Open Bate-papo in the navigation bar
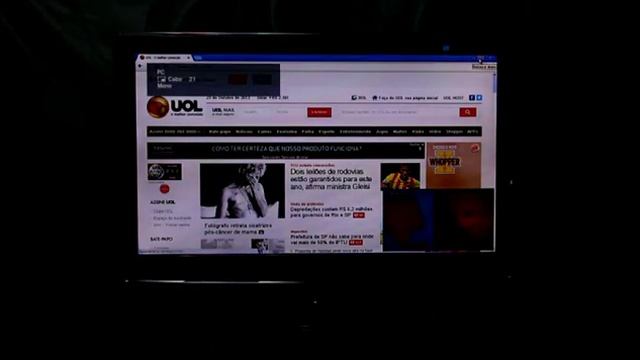The height and width of the screenshot is (360, 640). click(x=220, y=132)
